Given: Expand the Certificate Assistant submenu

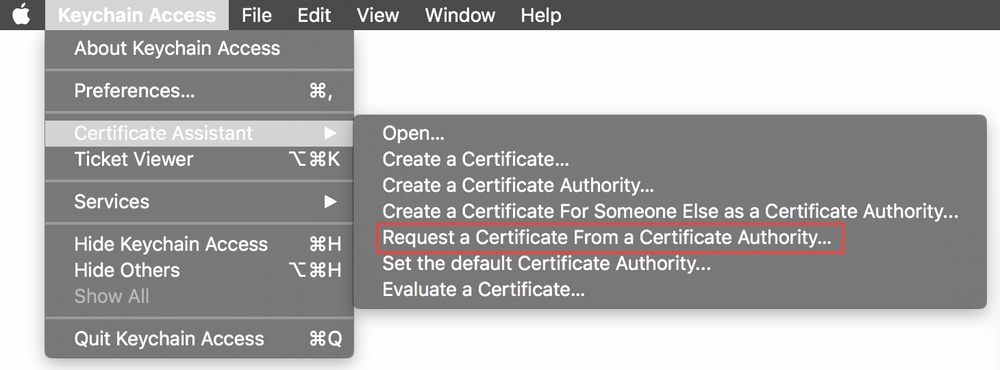Looking at the screenshot, I should coord(199,133).
